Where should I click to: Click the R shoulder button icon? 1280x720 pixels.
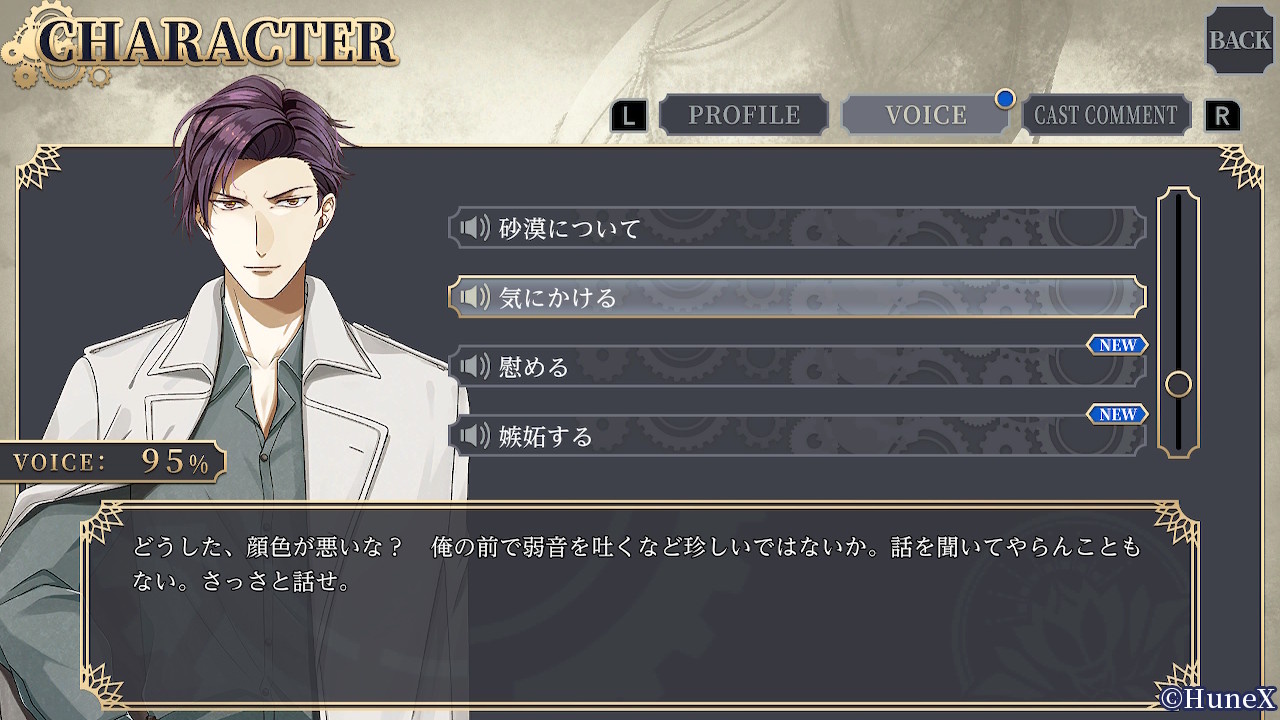coord(1222,116)
